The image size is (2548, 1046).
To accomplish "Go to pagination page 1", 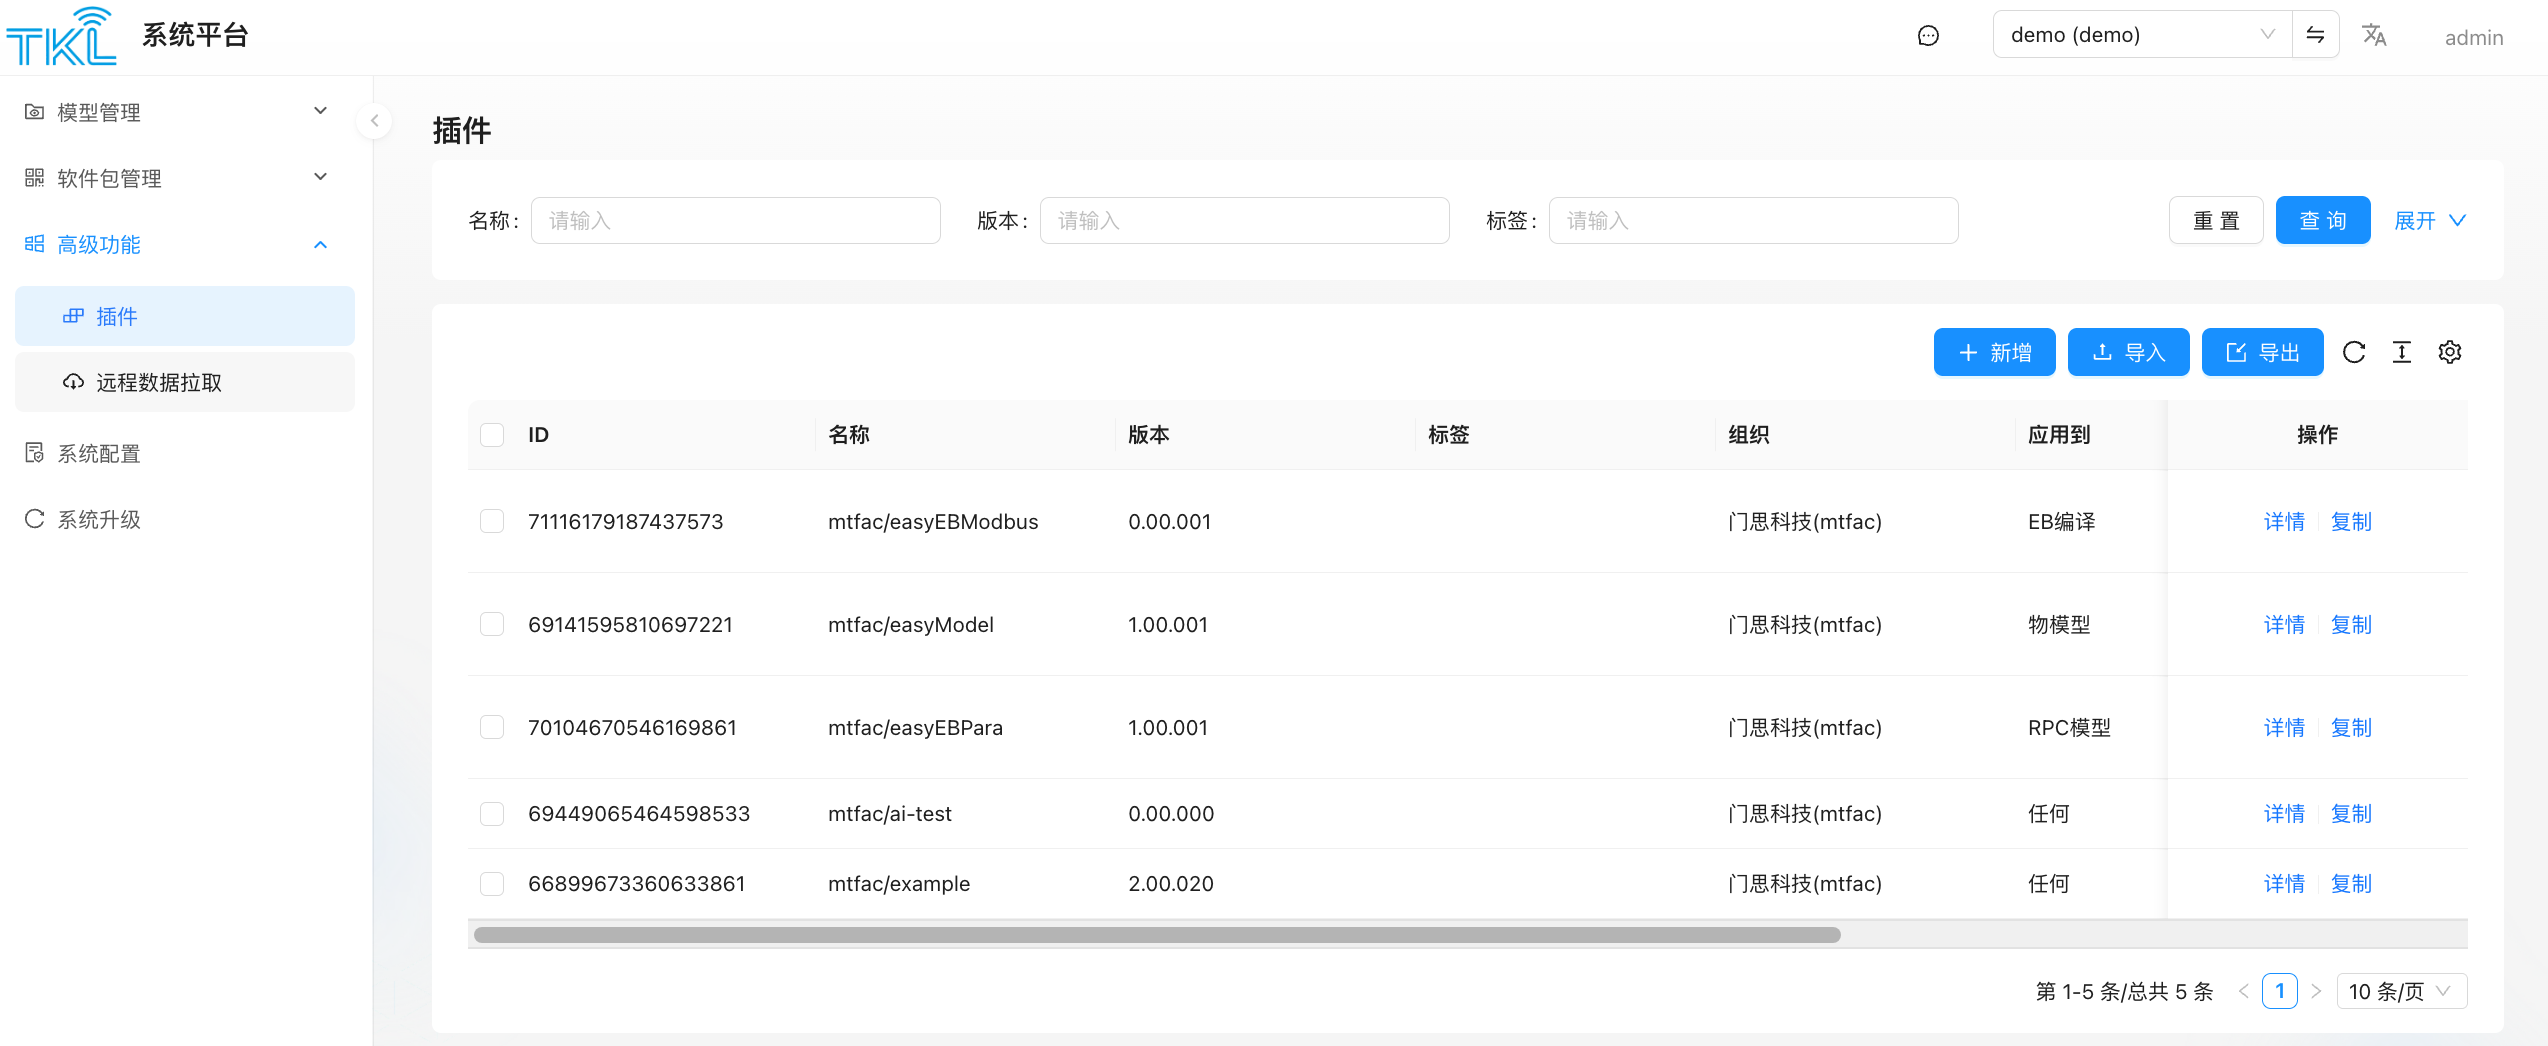I will coord(2279,991).
